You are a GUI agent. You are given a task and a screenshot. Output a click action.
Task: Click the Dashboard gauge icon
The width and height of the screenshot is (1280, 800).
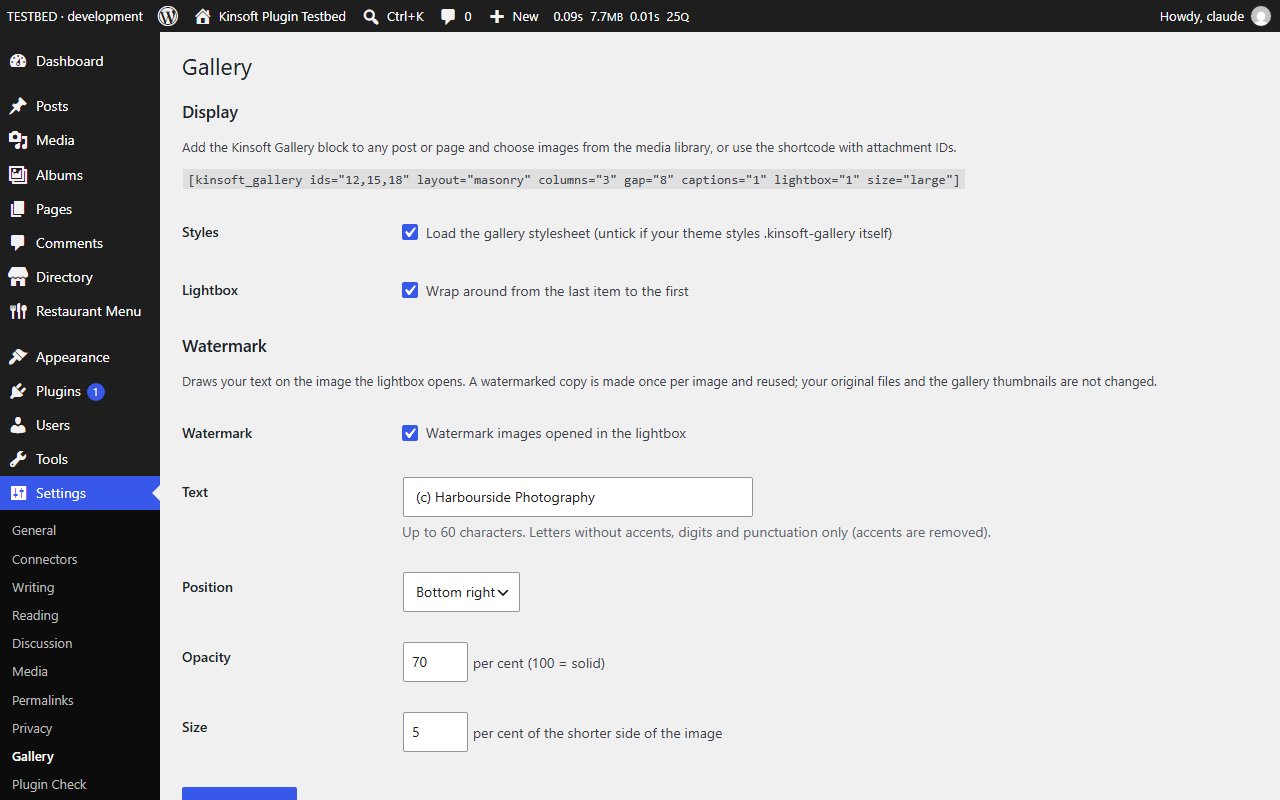point(18,61)
